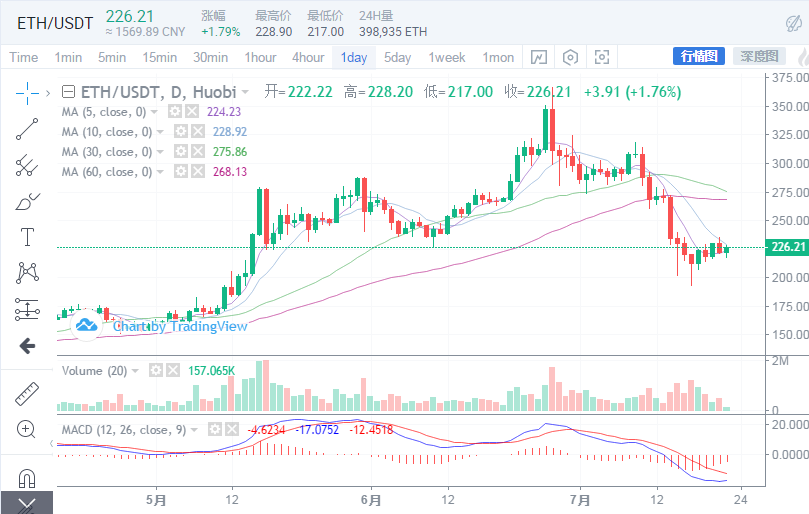Click the 5月 date axis label
This screenshot has width=809, height=514.
coord(156,500)
